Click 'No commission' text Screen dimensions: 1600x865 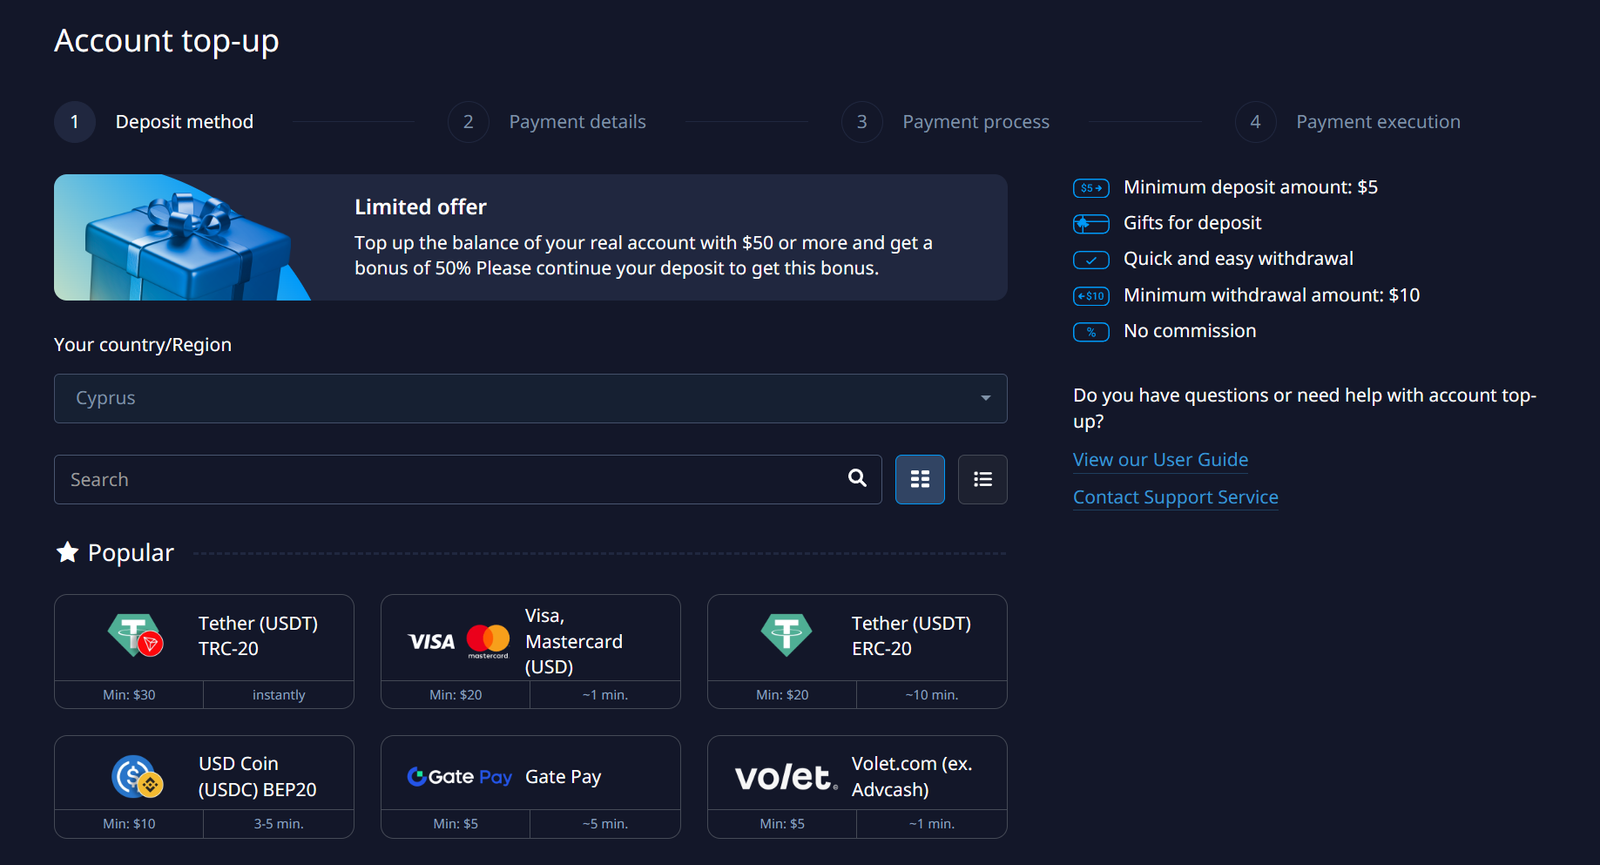click(x=1190, y=331)
